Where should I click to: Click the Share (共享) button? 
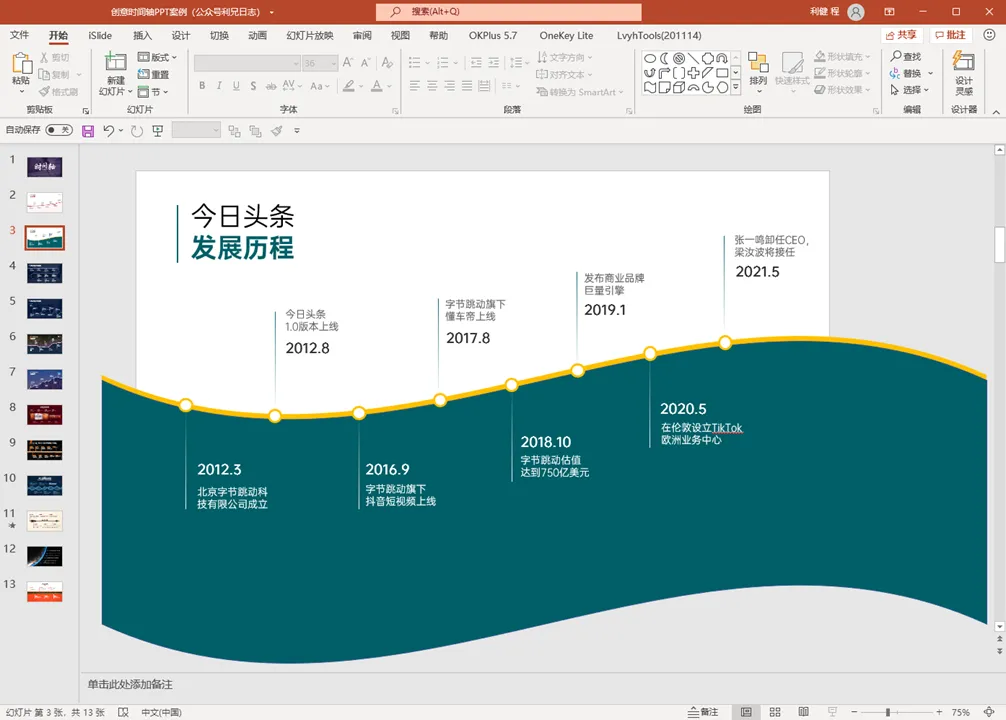click(902, 35)
